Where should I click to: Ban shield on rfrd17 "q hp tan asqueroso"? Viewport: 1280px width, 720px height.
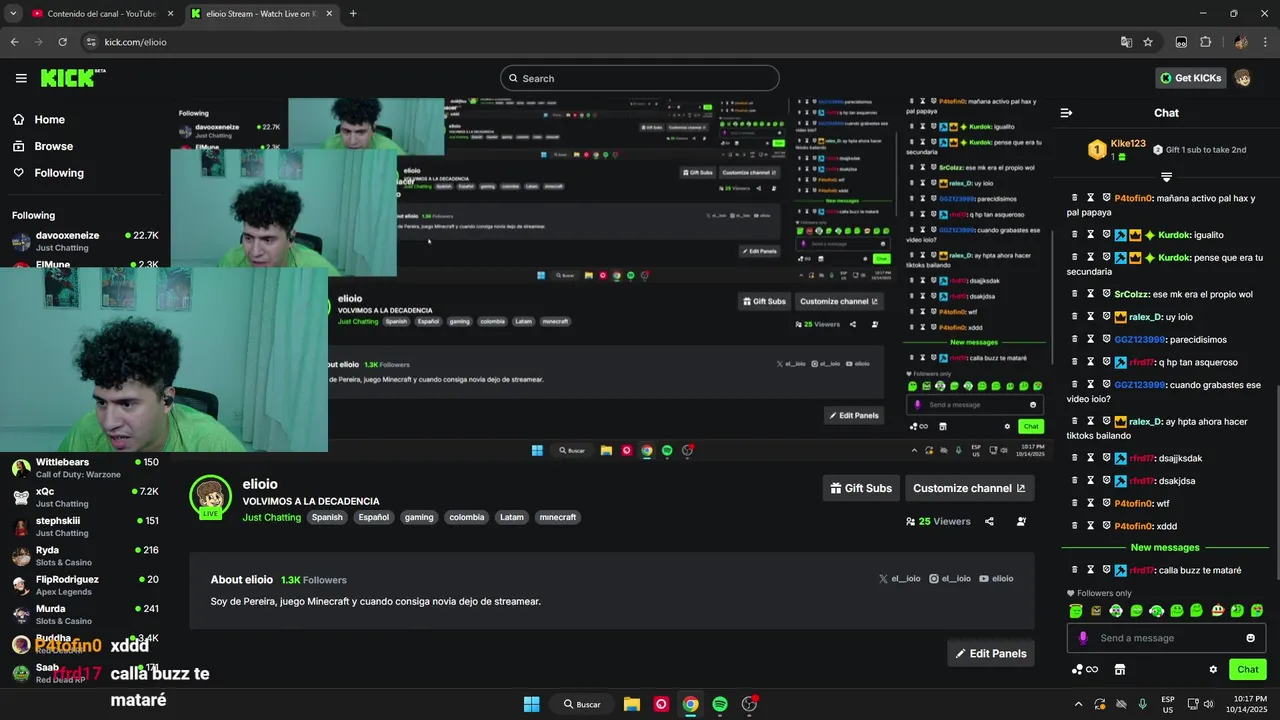coord(1107,362)
